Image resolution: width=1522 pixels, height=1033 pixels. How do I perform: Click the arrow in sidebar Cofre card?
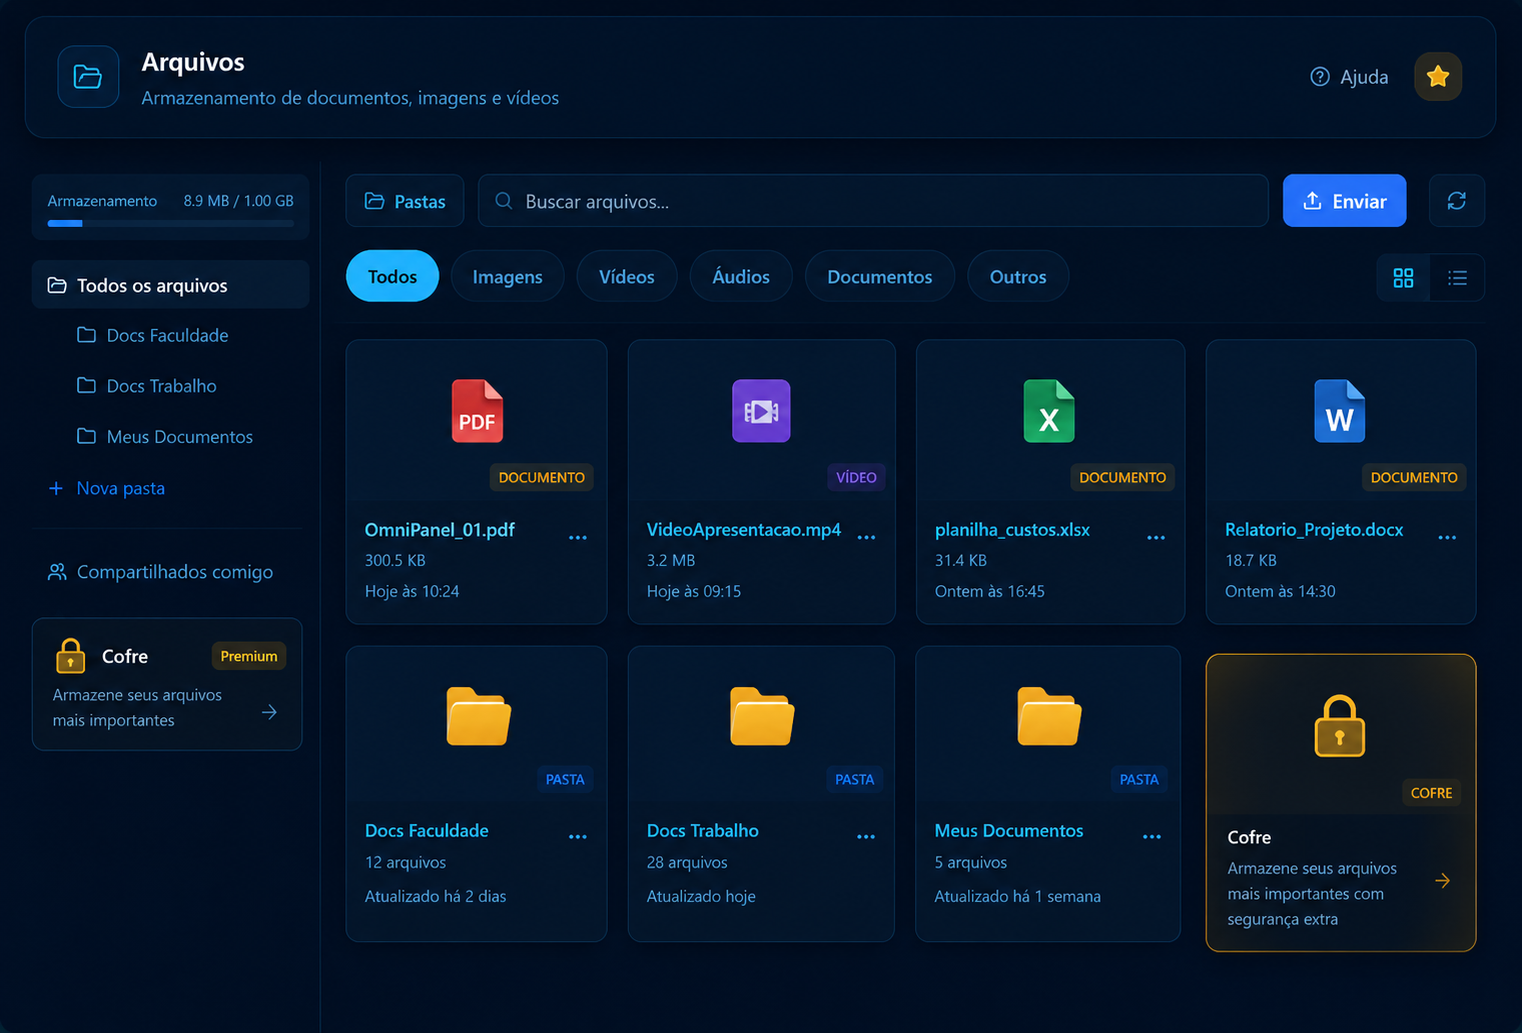(x=269, y=712)
